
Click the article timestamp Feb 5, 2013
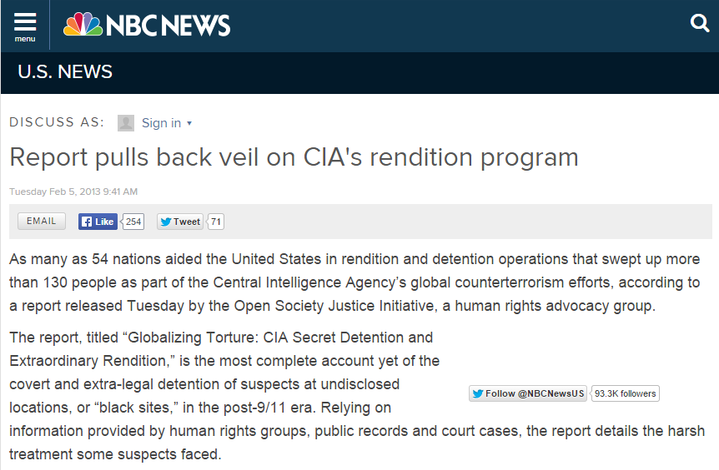(x=73, y=192)
